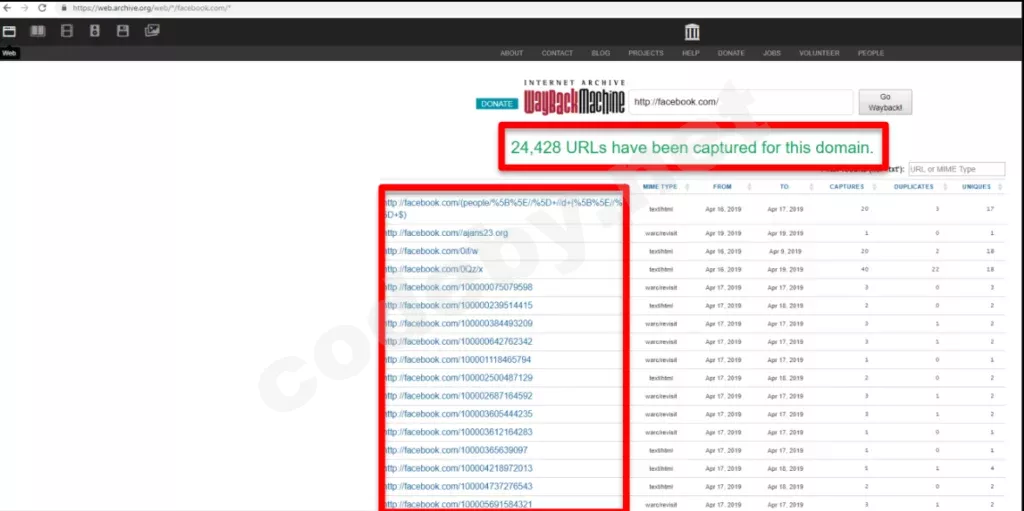Open the Audio (speaker) archive icon
Image resolution: width=1024 pixels, height=511 pixels.
pos(95,31)
